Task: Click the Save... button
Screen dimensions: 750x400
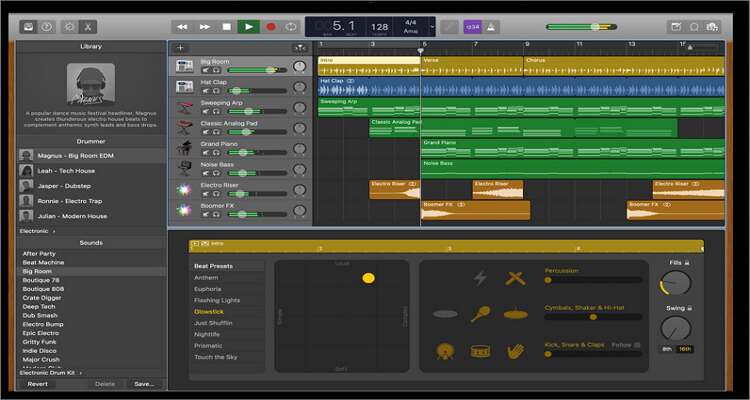Action: point(144,384)
